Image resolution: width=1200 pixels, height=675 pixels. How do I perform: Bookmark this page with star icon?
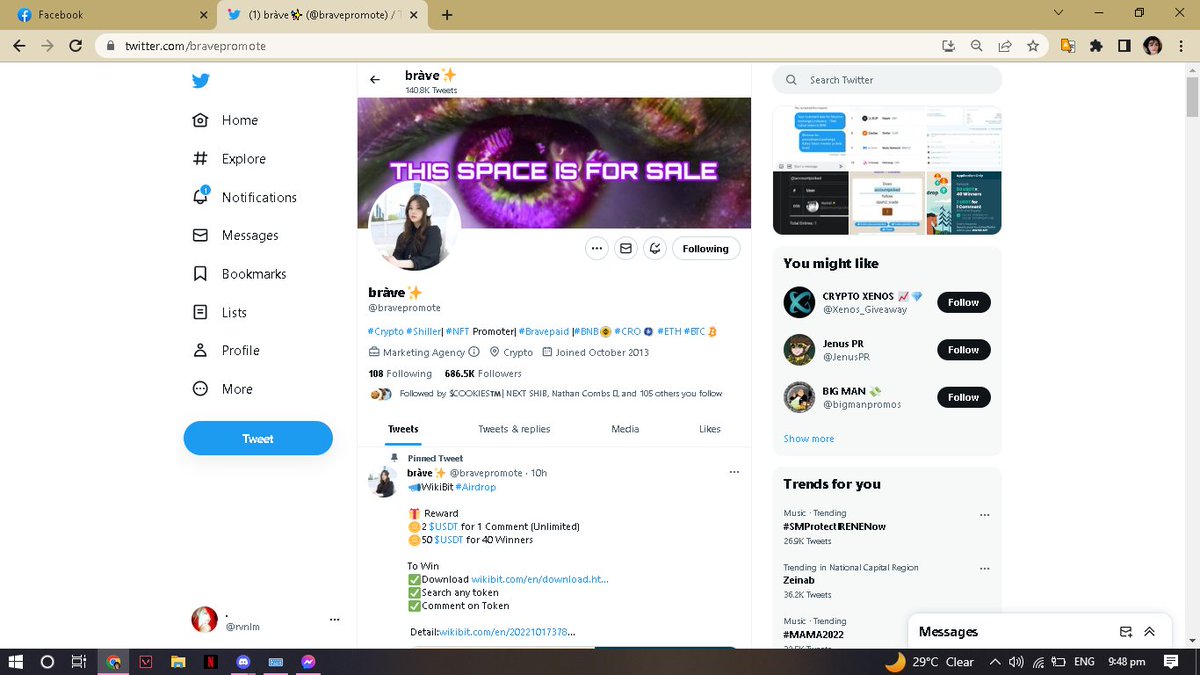point(1033,46)
